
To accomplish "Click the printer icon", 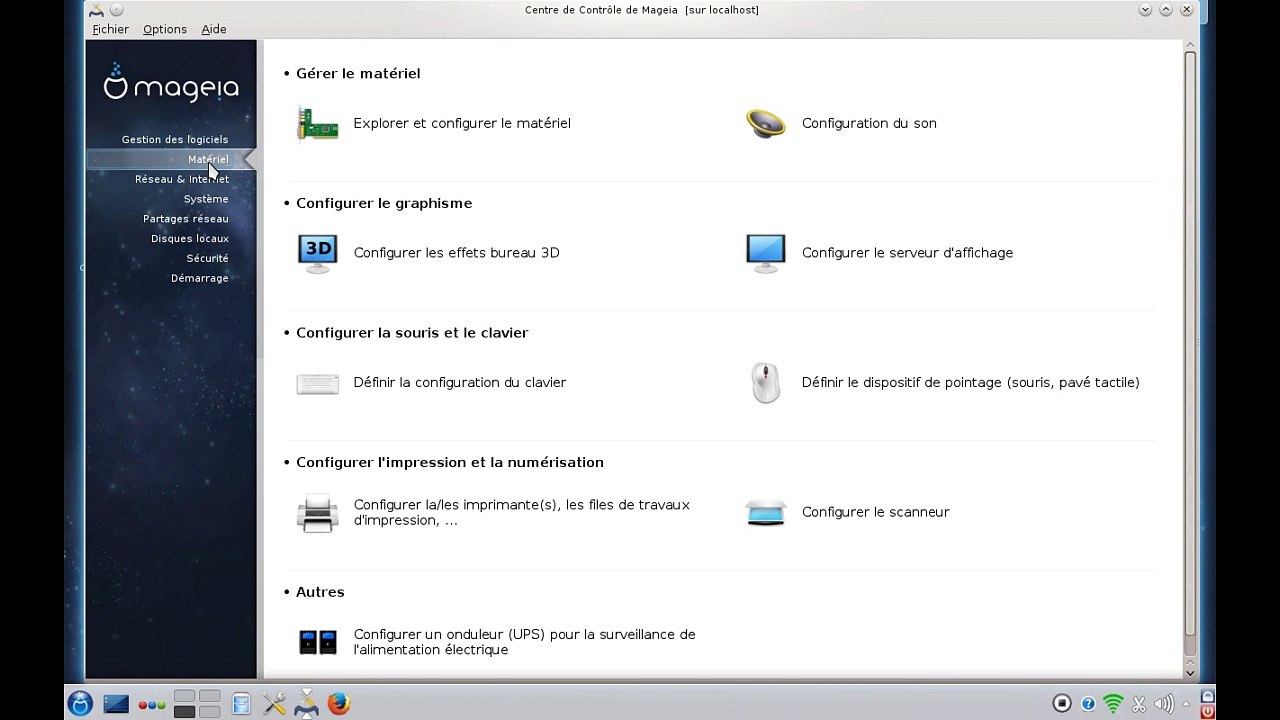I will coord(318,513).
